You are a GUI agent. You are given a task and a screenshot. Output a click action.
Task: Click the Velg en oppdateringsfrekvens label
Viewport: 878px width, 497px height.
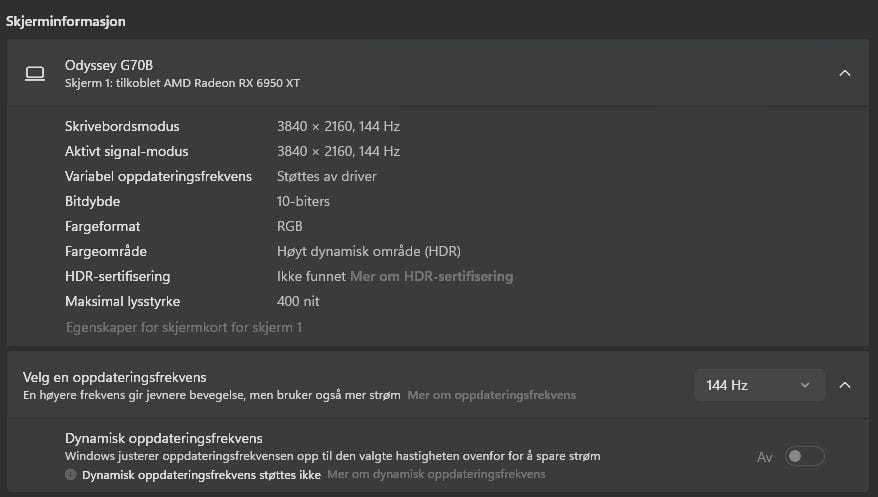coord(114,377)
